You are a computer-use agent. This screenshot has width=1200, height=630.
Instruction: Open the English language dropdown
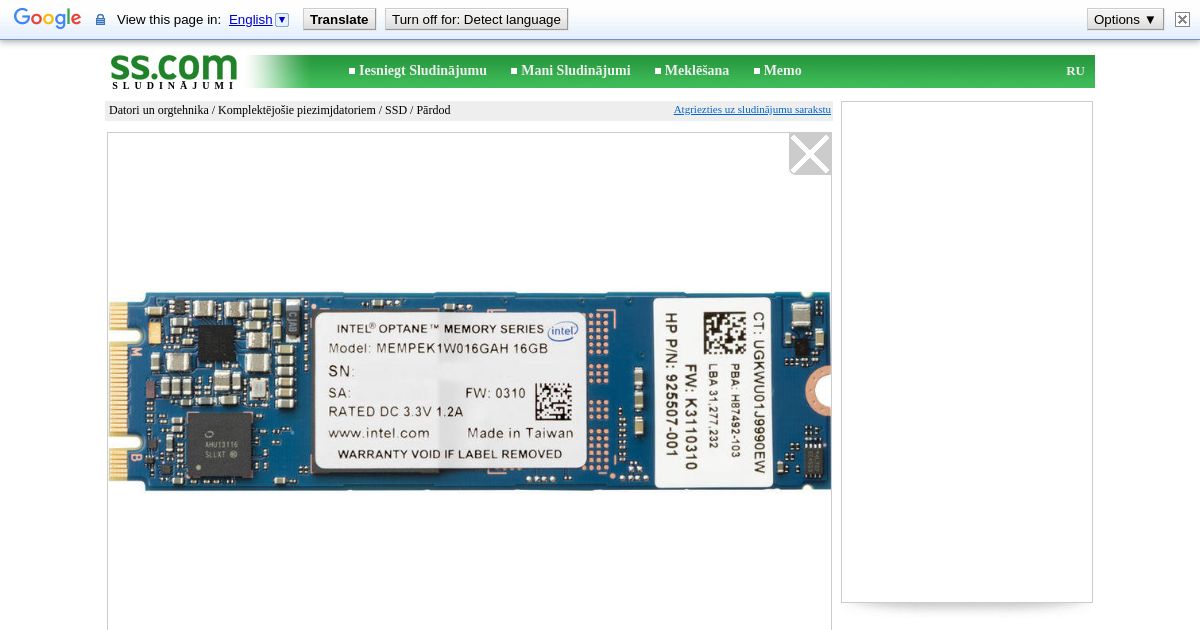point(258,19)
